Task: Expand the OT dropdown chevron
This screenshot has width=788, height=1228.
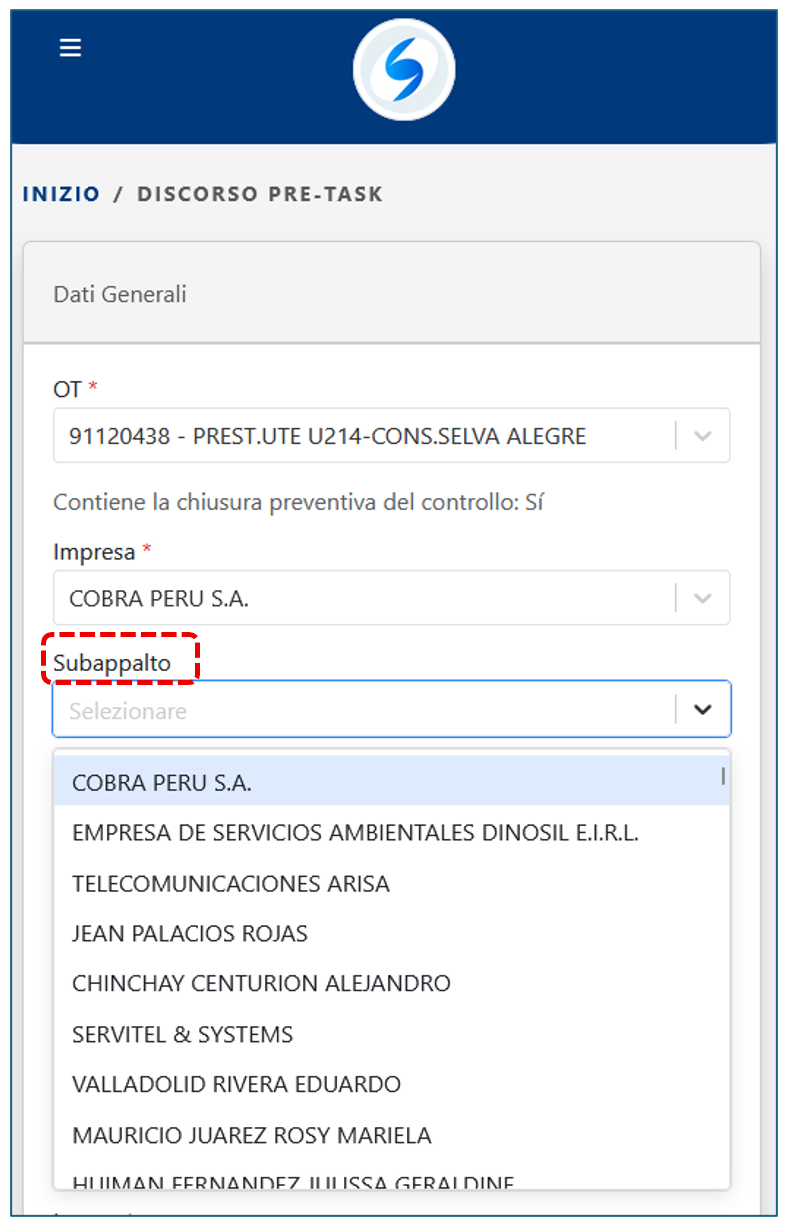Action: (x=703, y=436)
